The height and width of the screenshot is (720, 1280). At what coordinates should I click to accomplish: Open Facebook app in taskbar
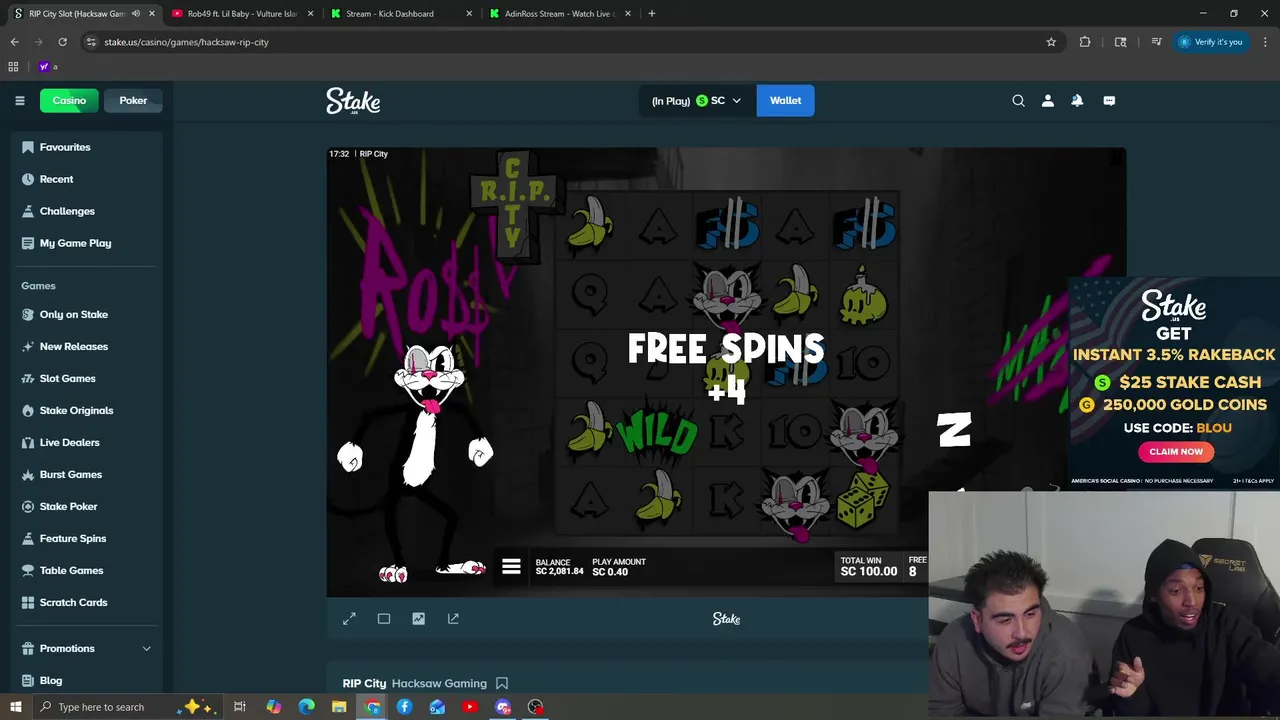pyautogui.click(x=404, y=707)
